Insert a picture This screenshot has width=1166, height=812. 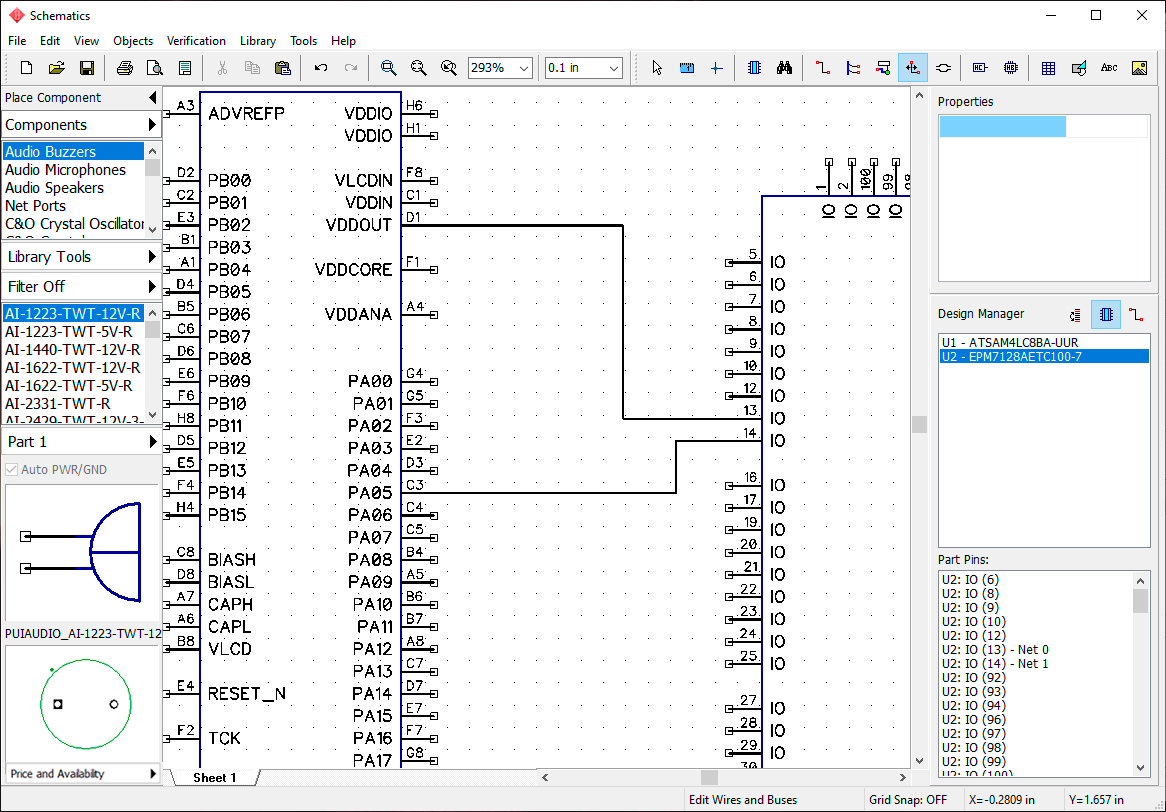pos(1139,68)
